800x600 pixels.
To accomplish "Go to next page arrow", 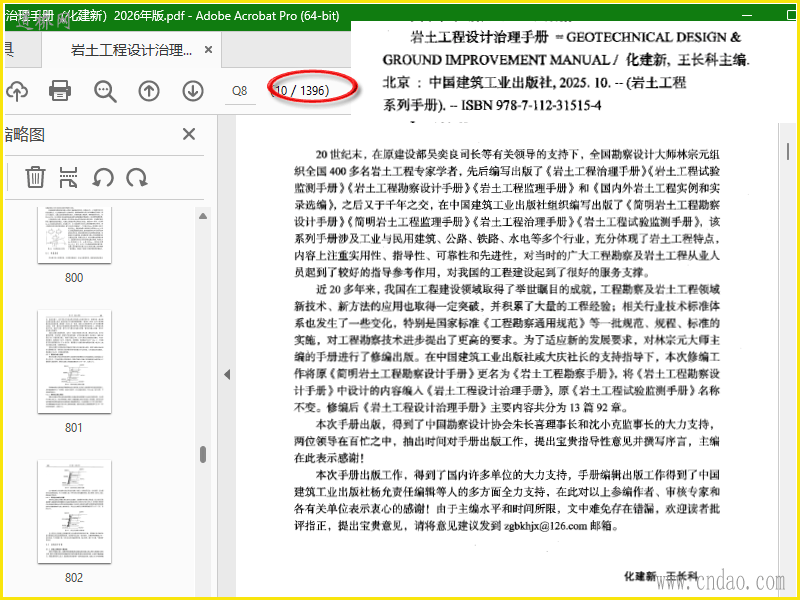I will pyautogui.click(x=193, y=91).
